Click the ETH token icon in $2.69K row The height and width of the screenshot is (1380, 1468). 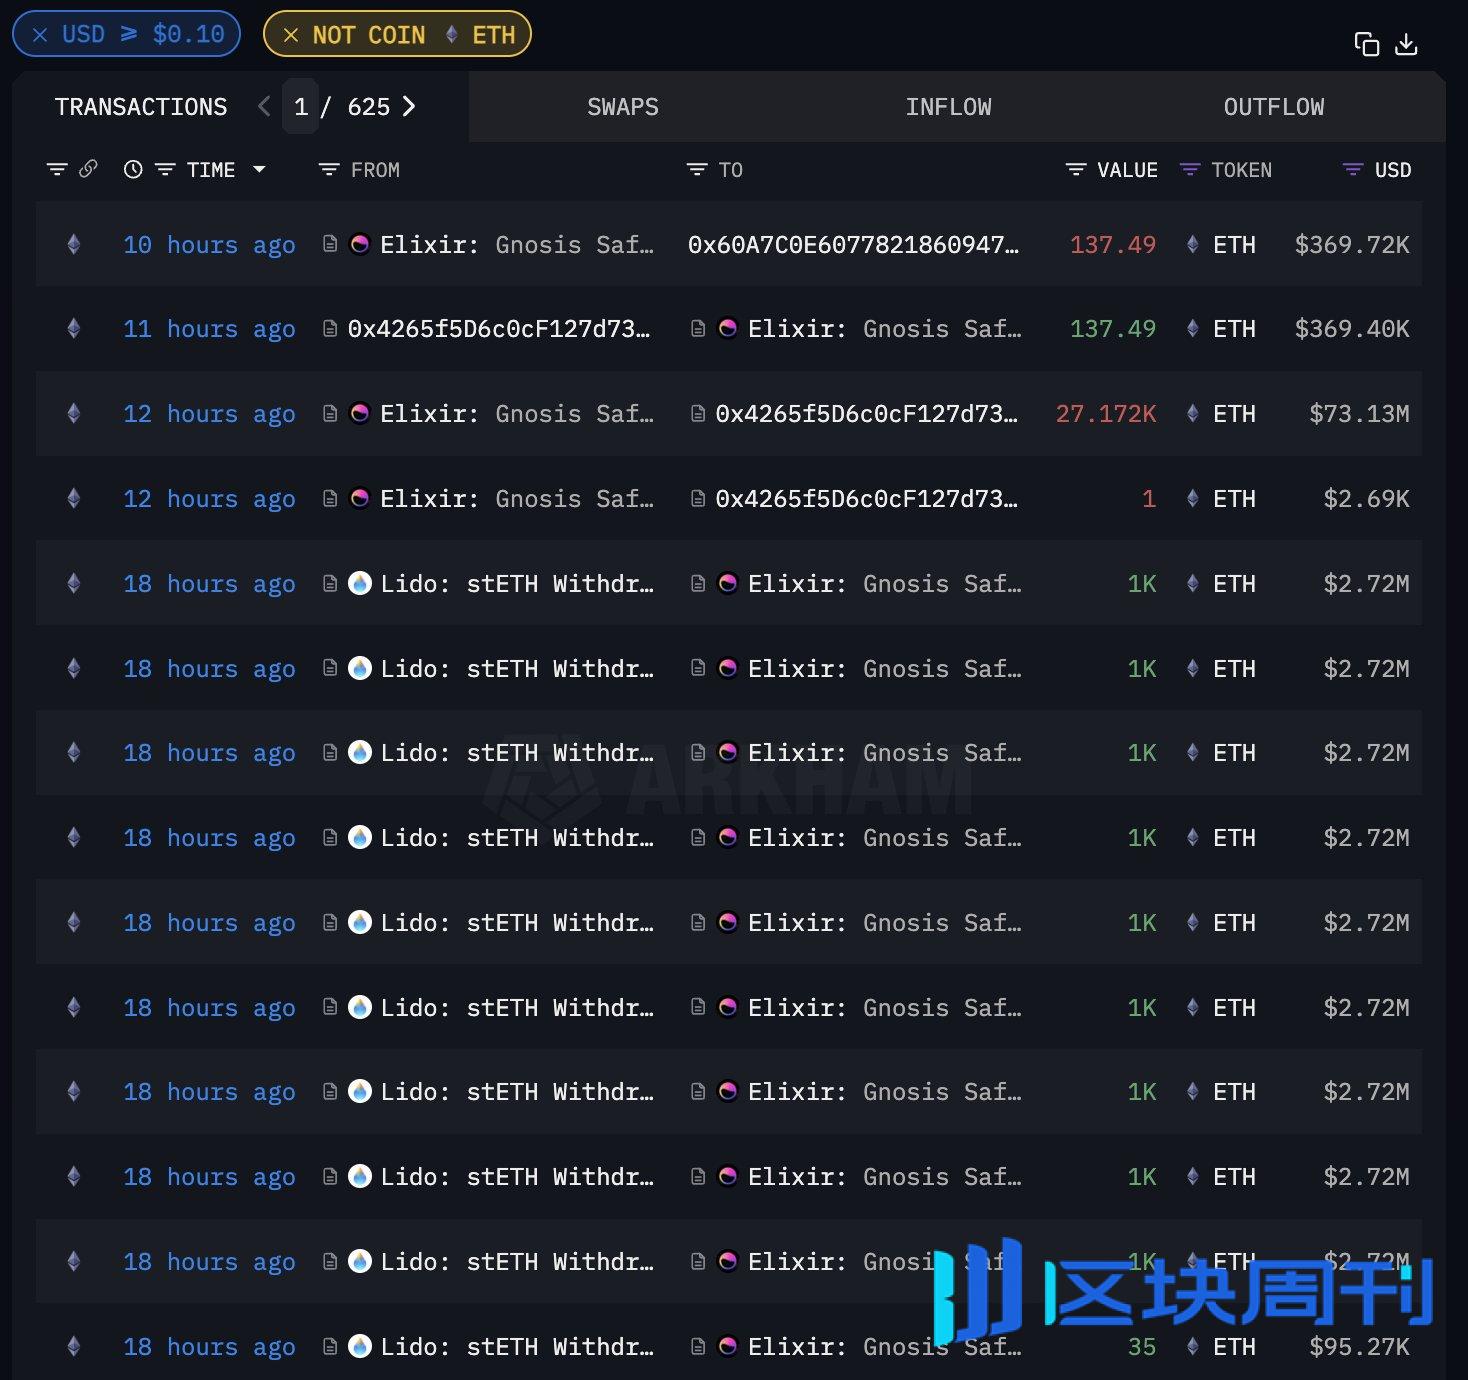pos(1192,498)
